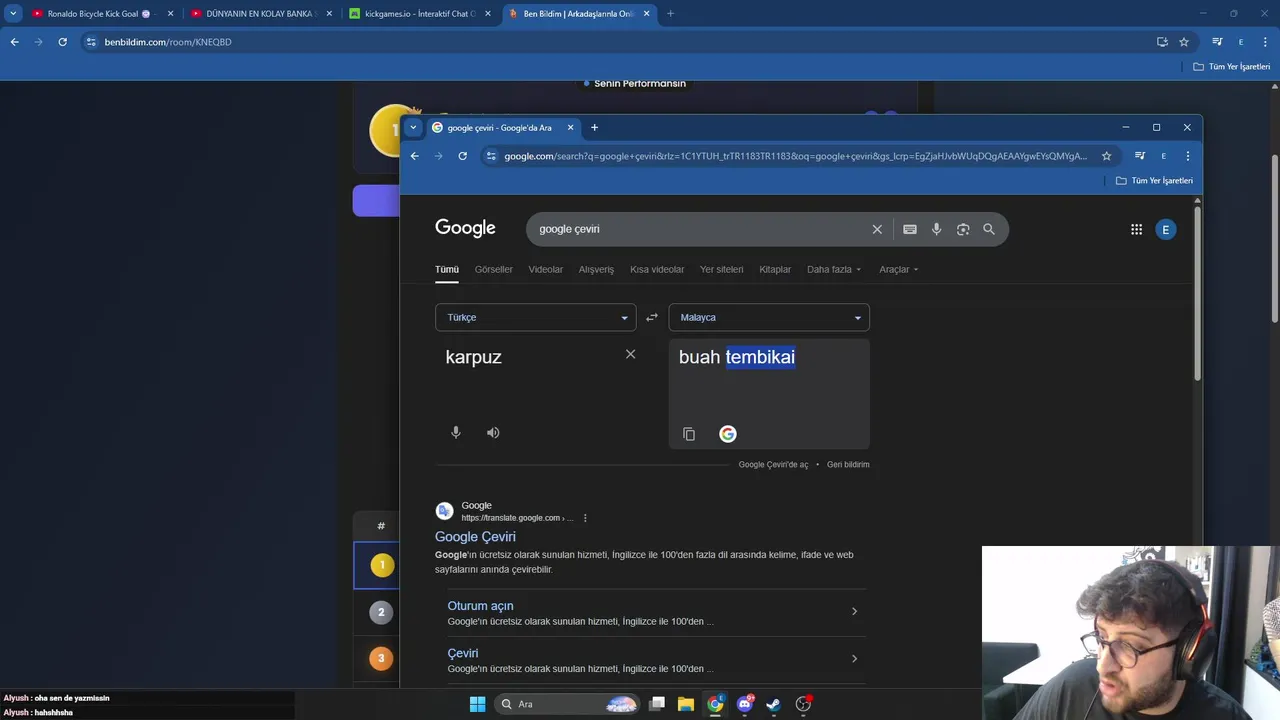Expand the Araçlar tools menu
The height and width of the screenshot is (720, 1280).
(899, 269)
